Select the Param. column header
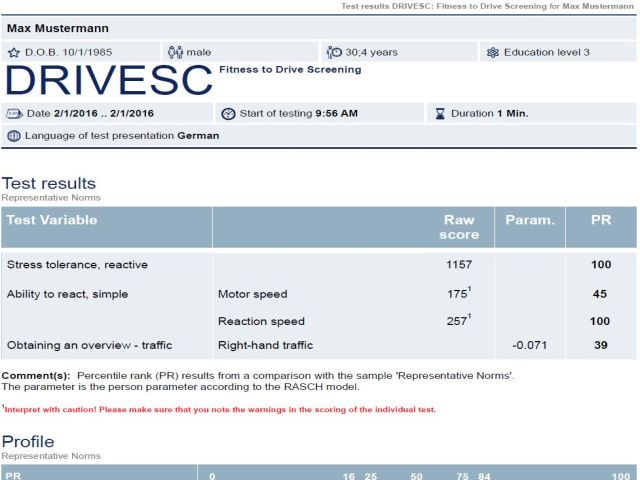Screen dimensions: 640x480 (530, 220)
